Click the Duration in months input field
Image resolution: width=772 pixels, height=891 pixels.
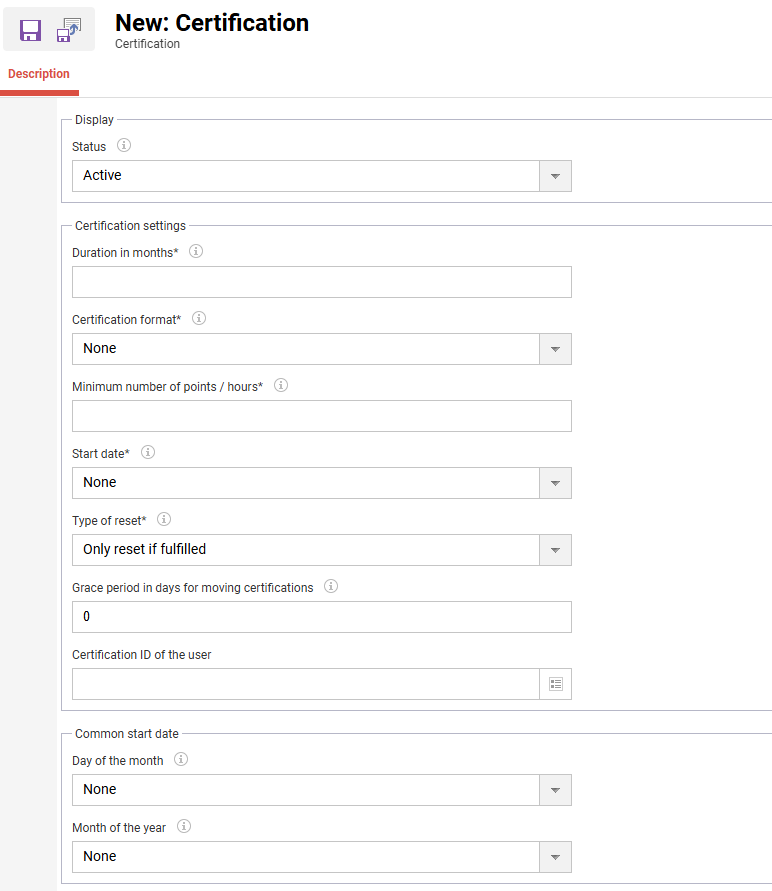click(x=322, y=282)
